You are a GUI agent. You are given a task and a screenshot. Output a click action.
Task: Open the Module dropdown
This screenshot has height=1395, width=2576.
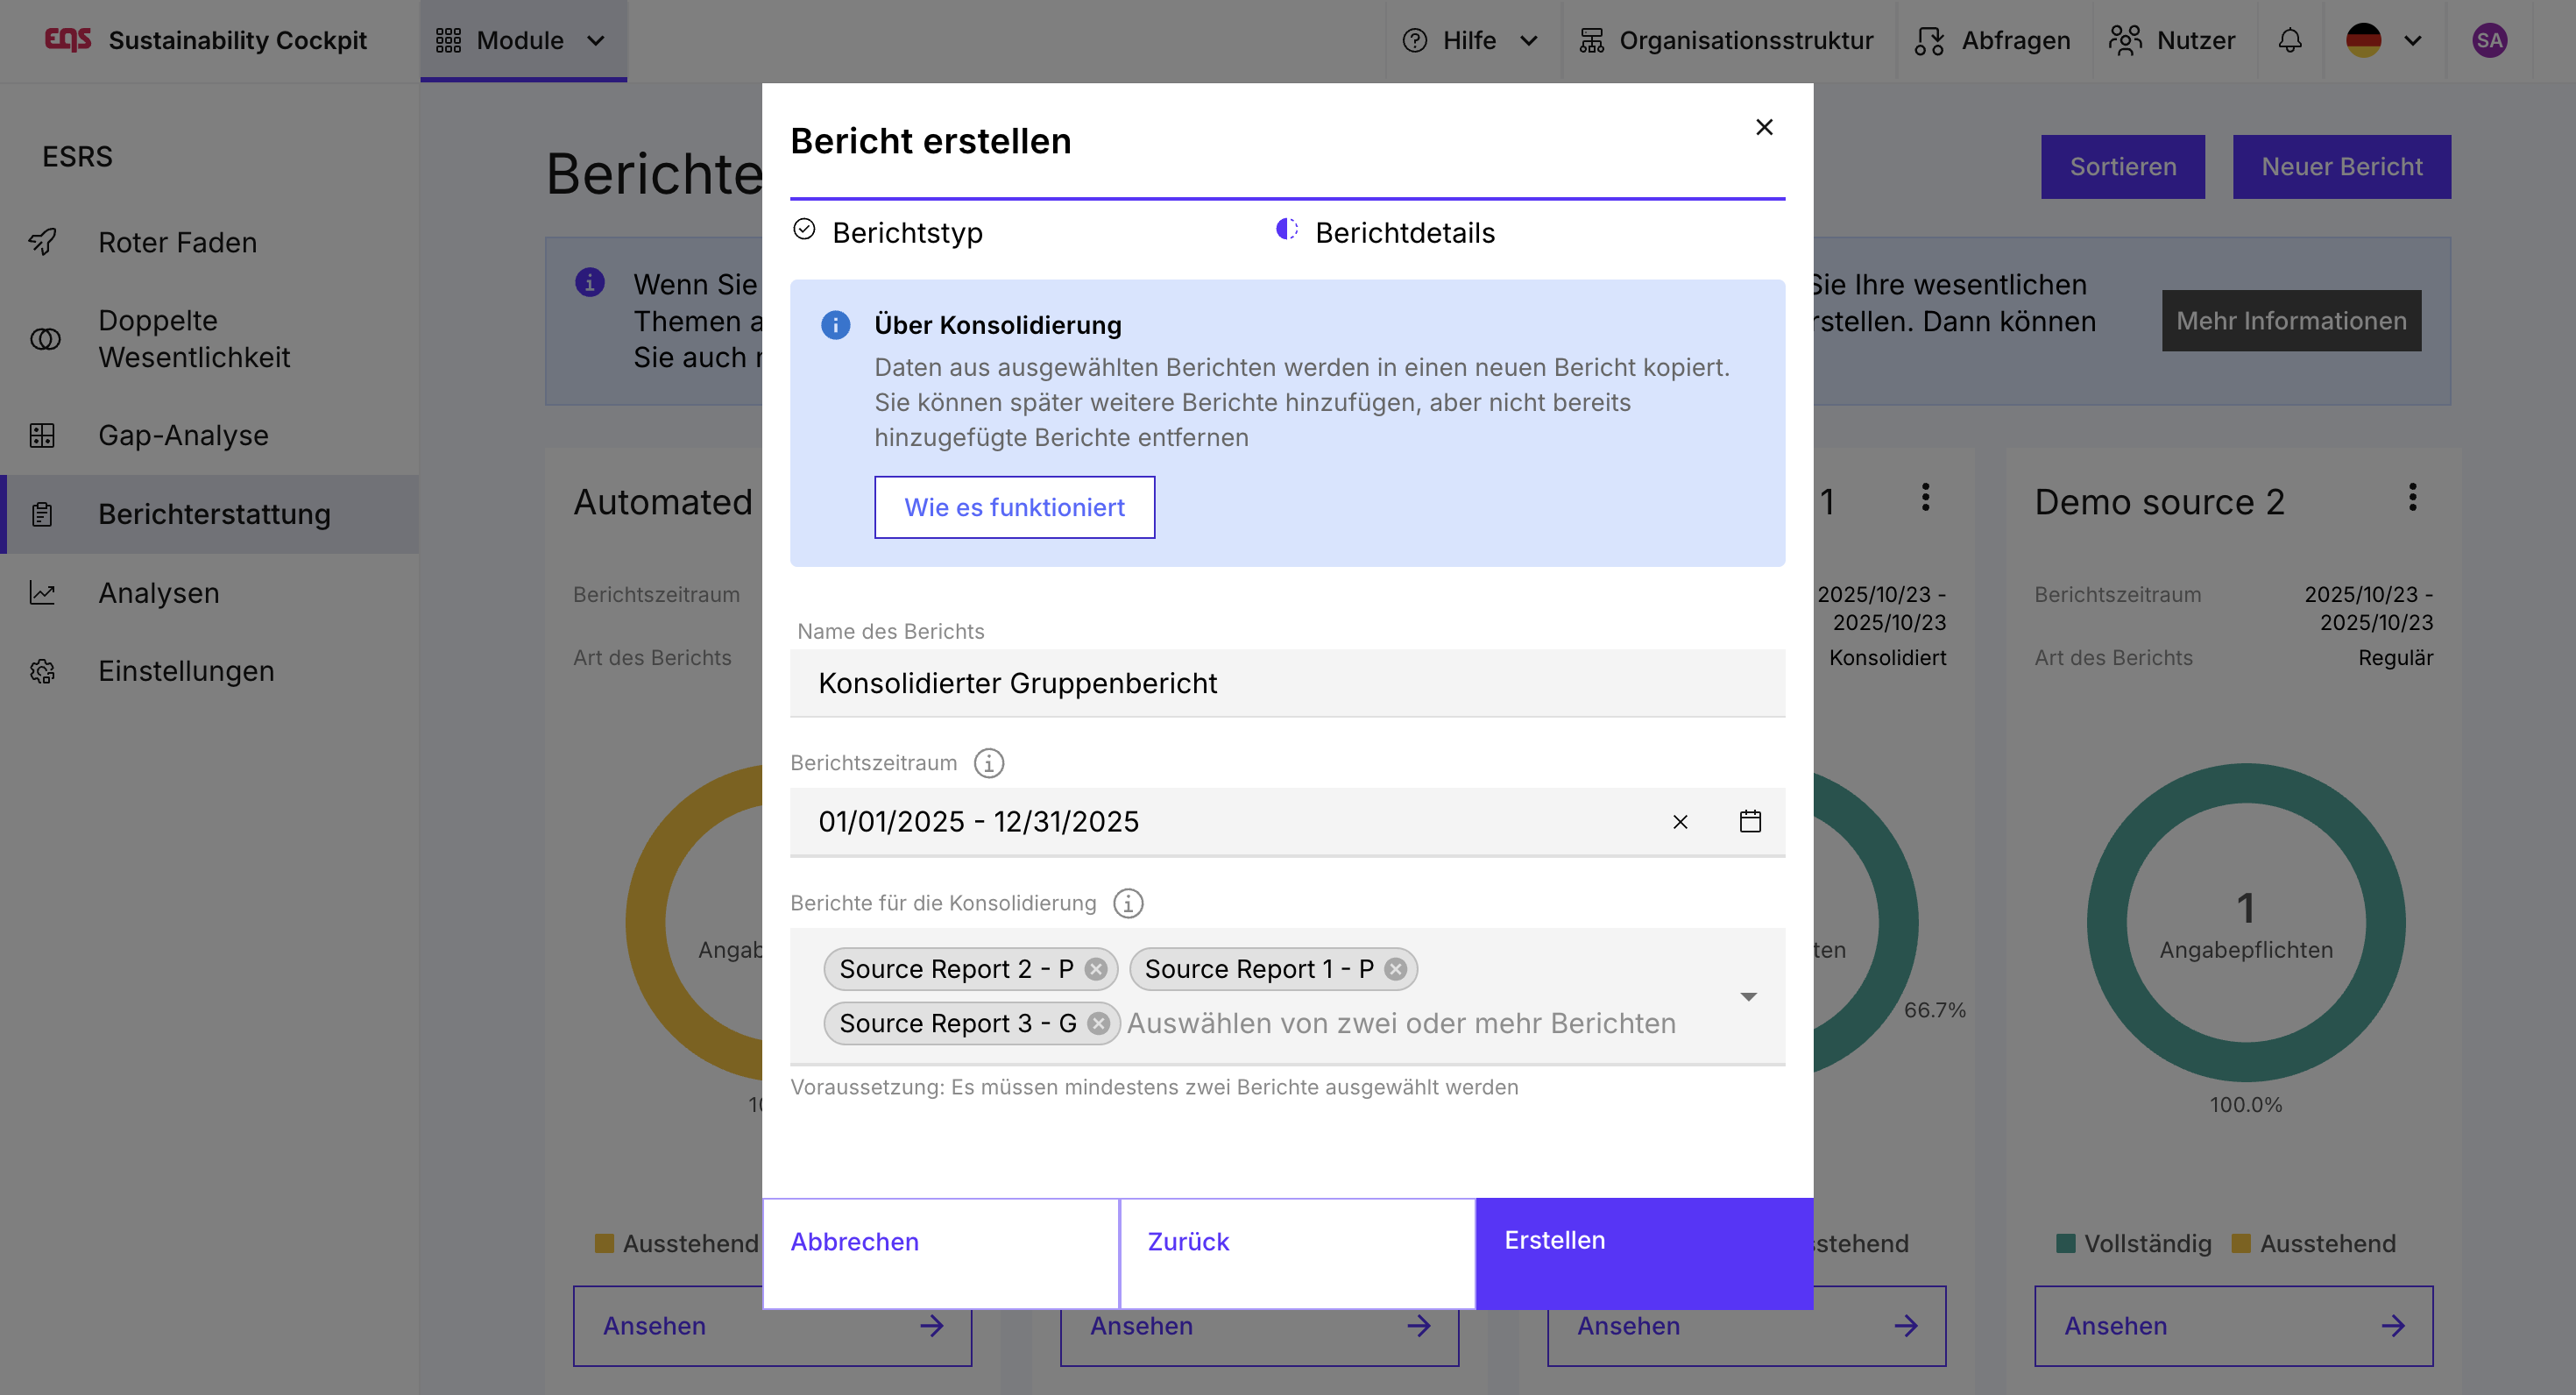tap(522, 40)
